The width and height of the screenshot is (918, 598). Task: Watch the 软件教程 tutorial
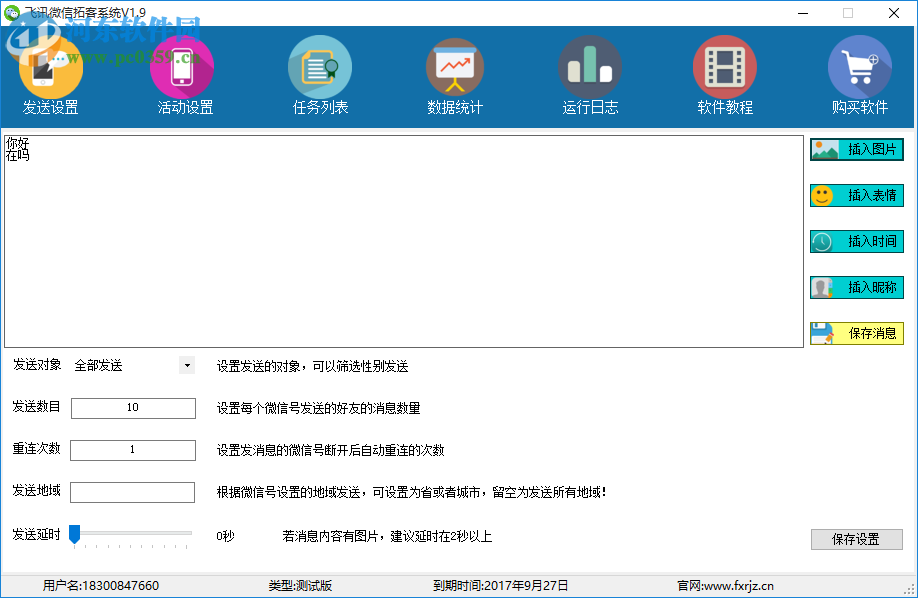[x=725, y=75]
